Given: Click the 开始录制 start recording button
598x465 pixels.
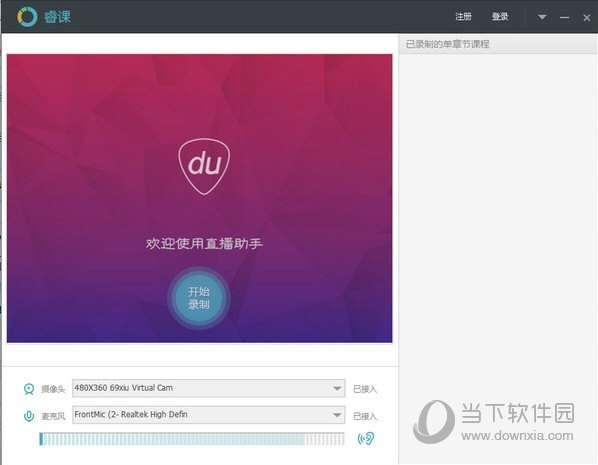Looking at the screenshot, I should tap(199, 298).
